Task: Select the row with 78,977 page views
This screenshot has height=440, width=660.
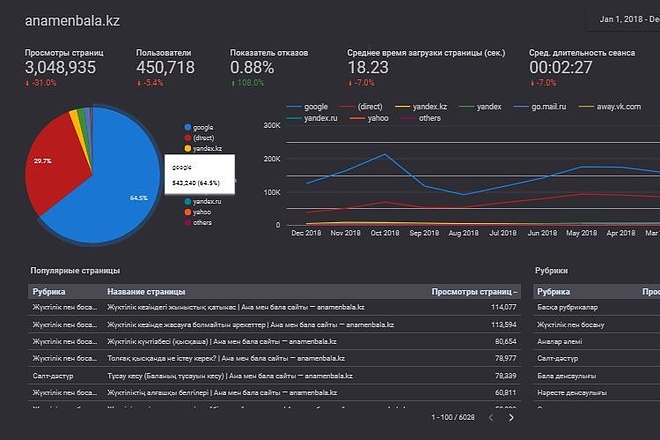Action: tap(274, 358)
